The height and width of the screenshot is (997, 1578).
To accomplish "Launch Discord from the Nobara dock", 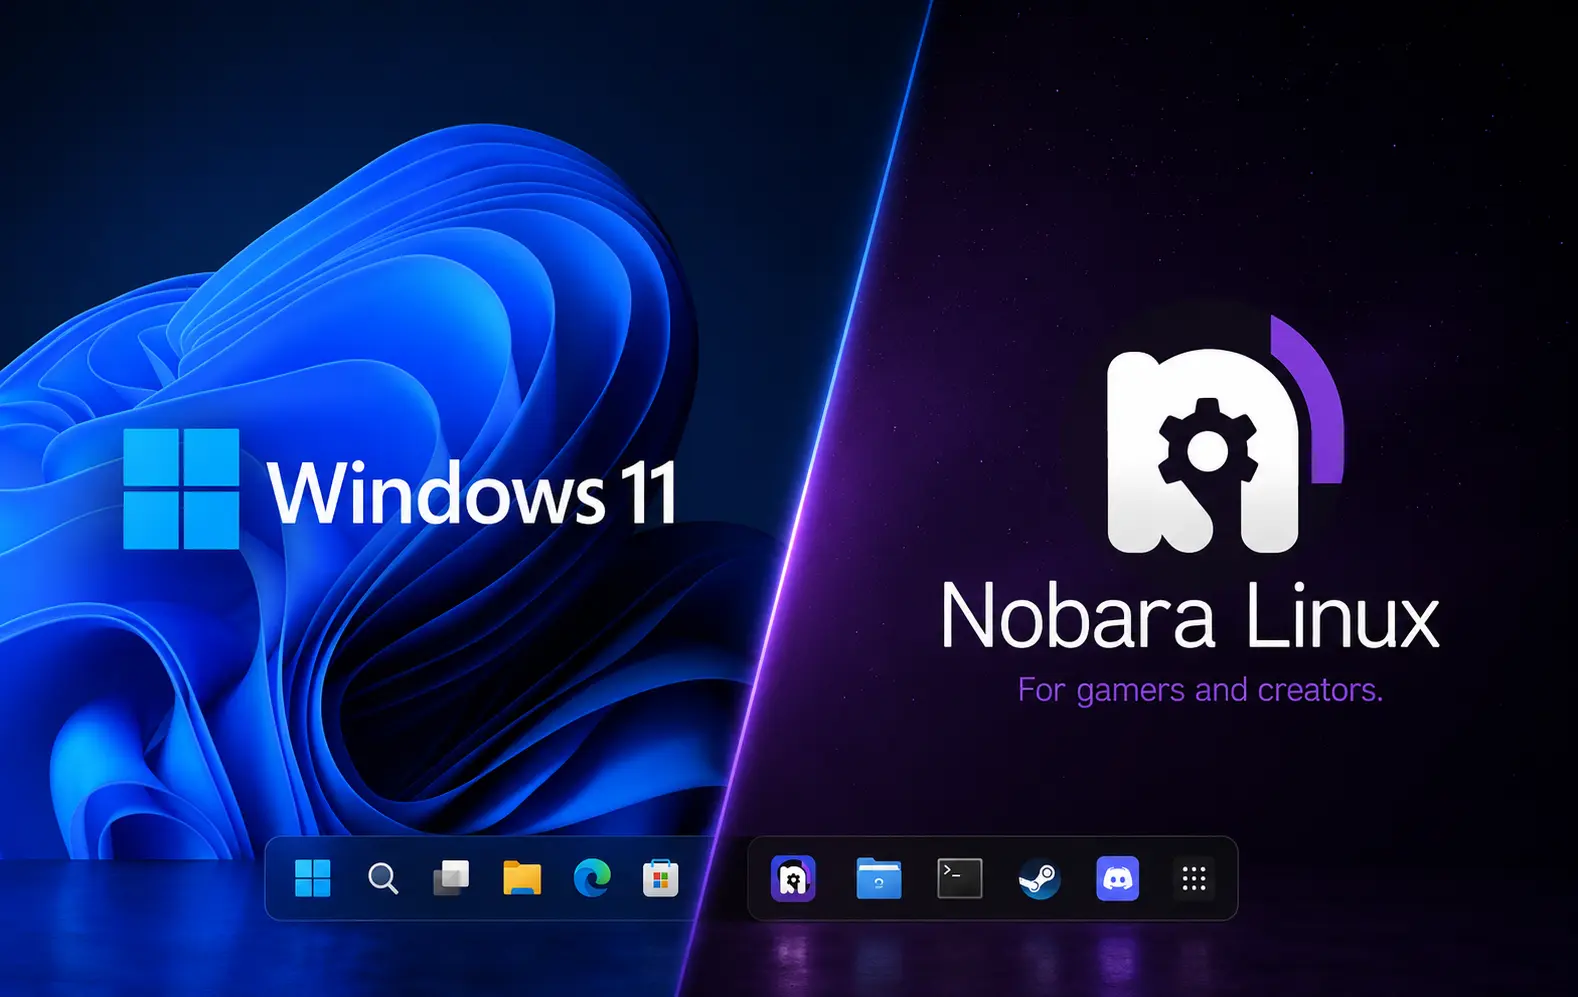I will click(x=1118, y=879).
